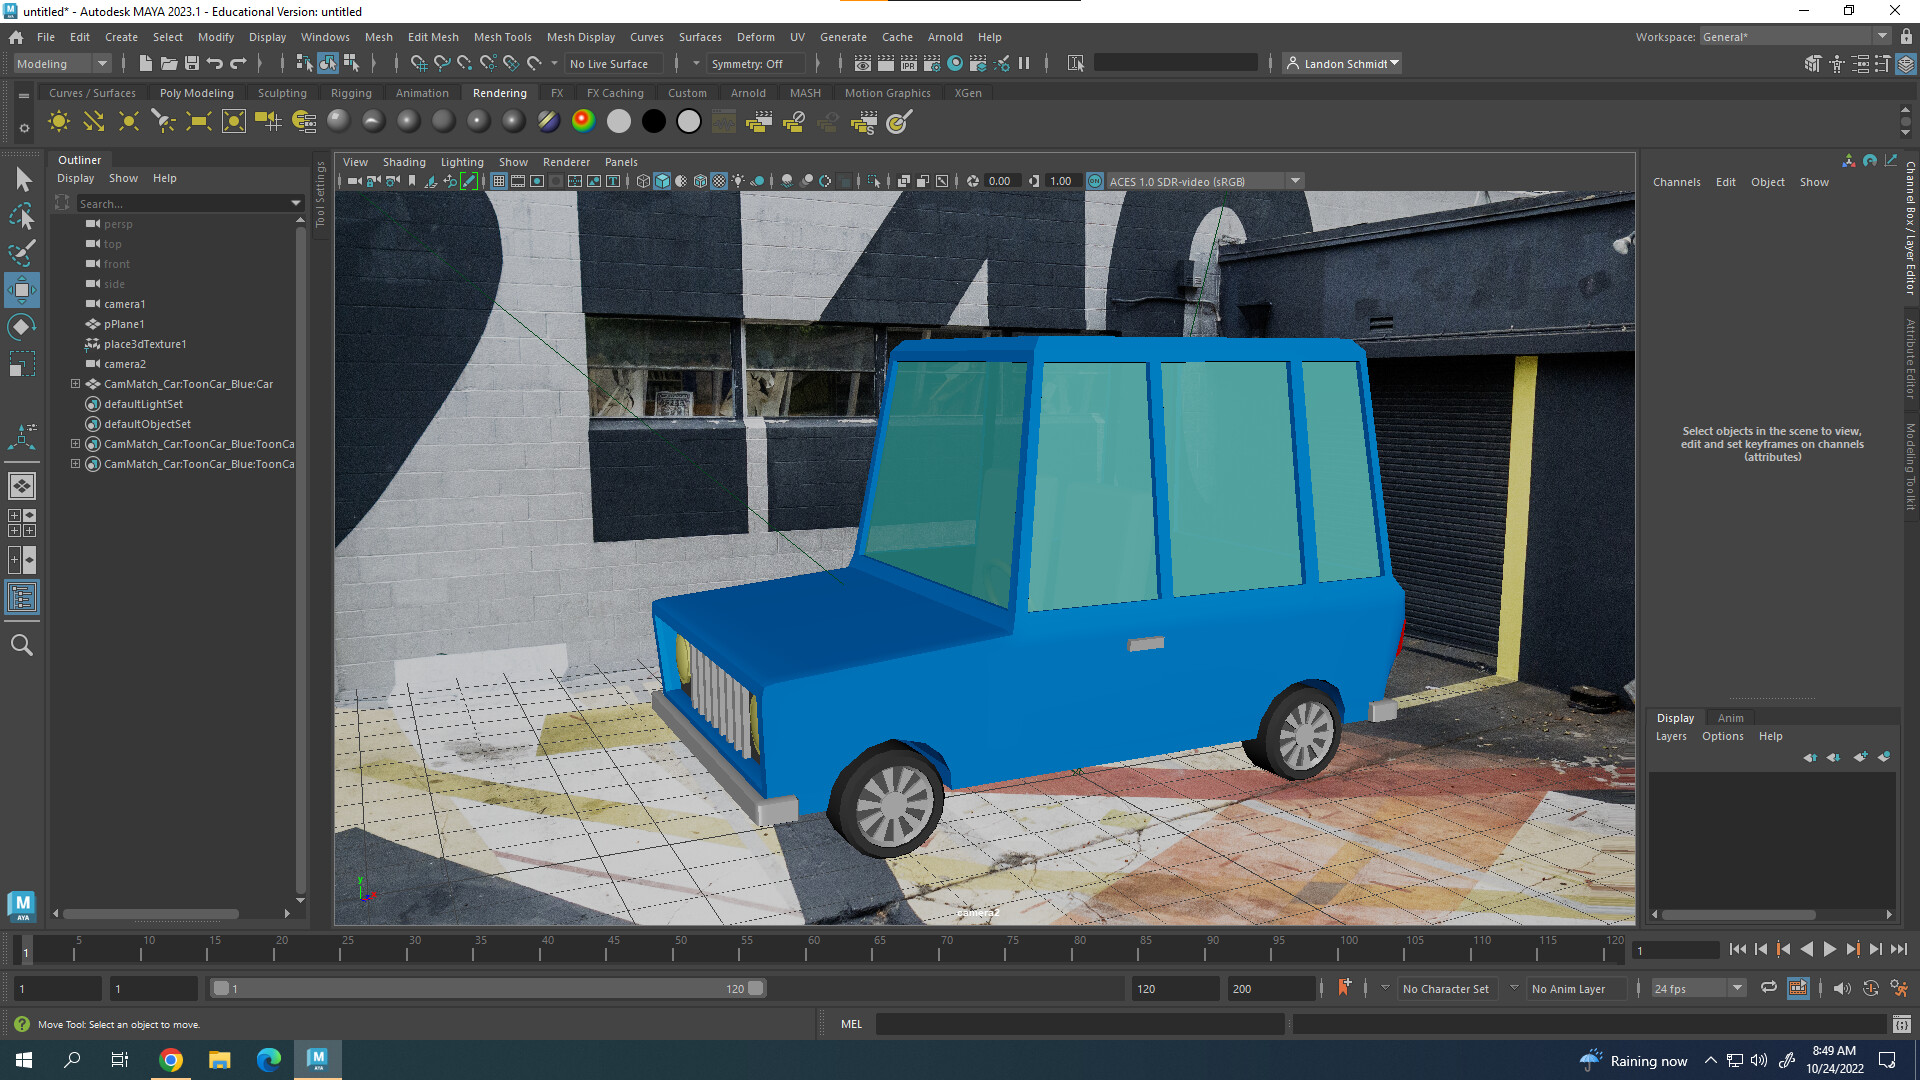Enable the resolution gate overlay
Screen dimensions: 1920x1080
click(537, 181)
